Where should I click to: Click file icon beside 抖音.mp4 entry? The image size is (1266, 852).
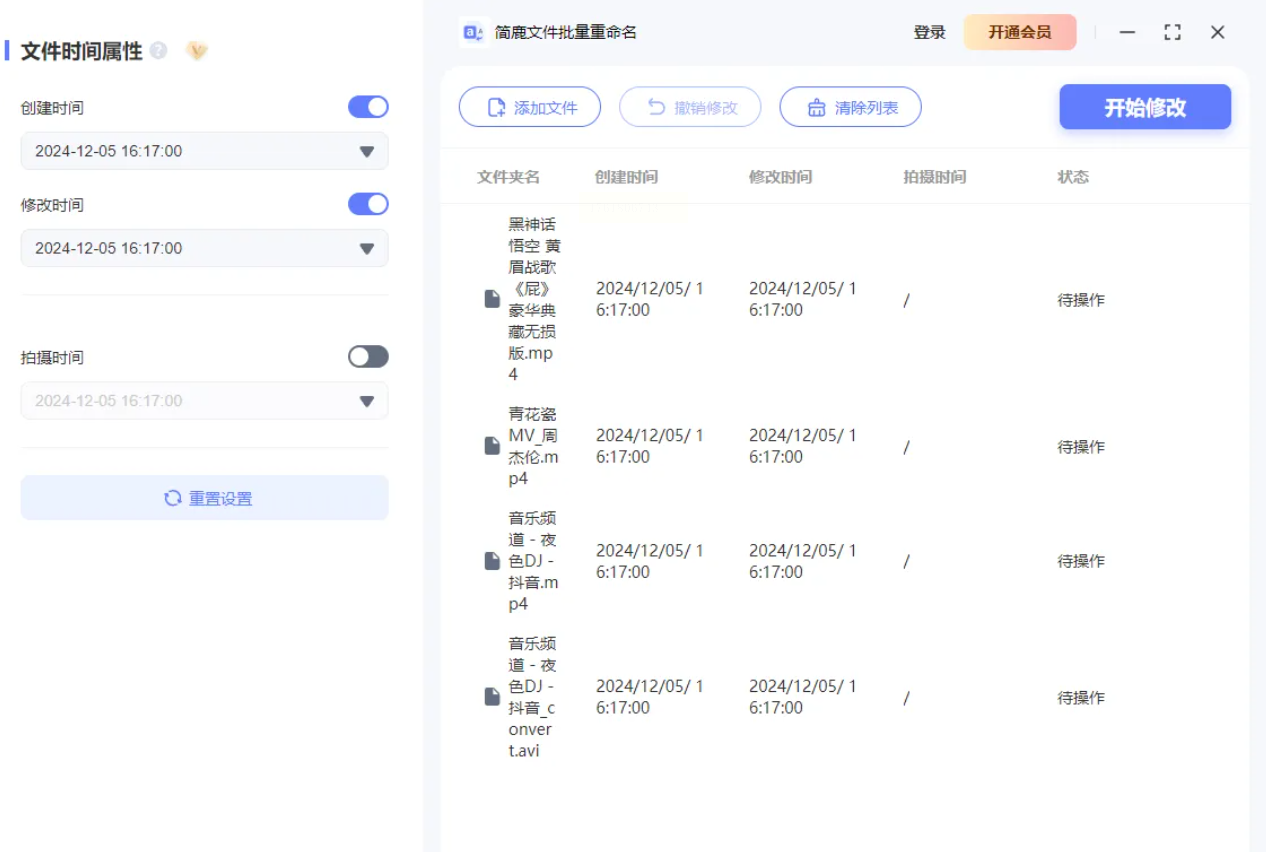tap(492, 561)
